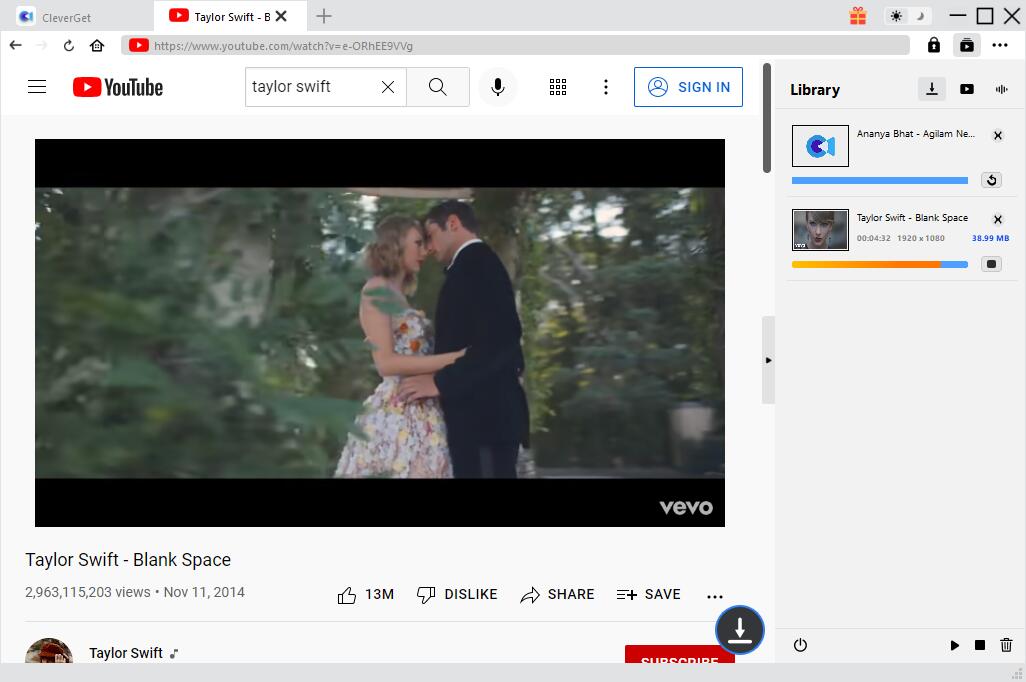This screenshot has width=1026, height=682.
Task: Click the Taylor Swift download progress bar
Action: tap(879, 263)
